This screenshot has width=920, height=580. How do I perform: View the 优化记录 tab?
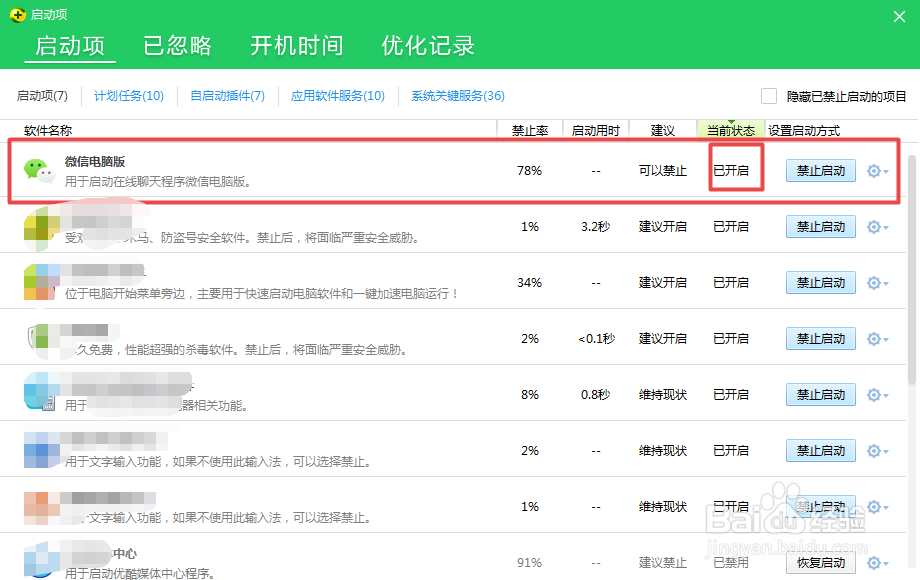point(428,45)
